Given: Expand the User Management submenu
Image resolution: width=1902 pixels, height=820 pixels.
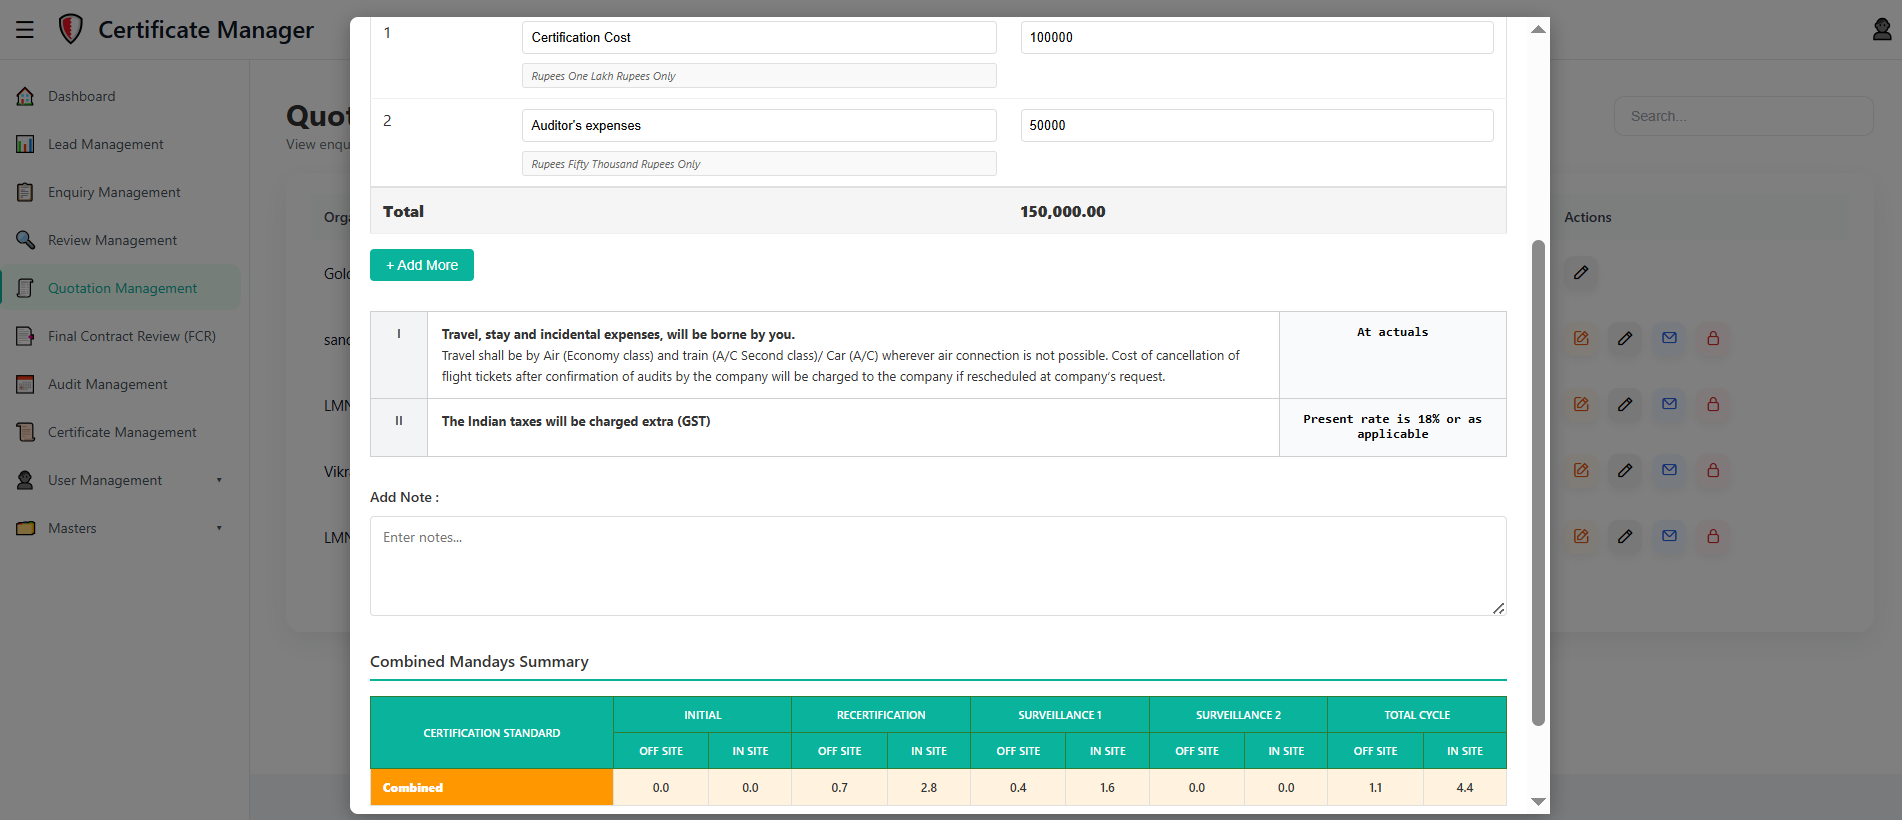Looking at the screenshot, I should [219, 480].
